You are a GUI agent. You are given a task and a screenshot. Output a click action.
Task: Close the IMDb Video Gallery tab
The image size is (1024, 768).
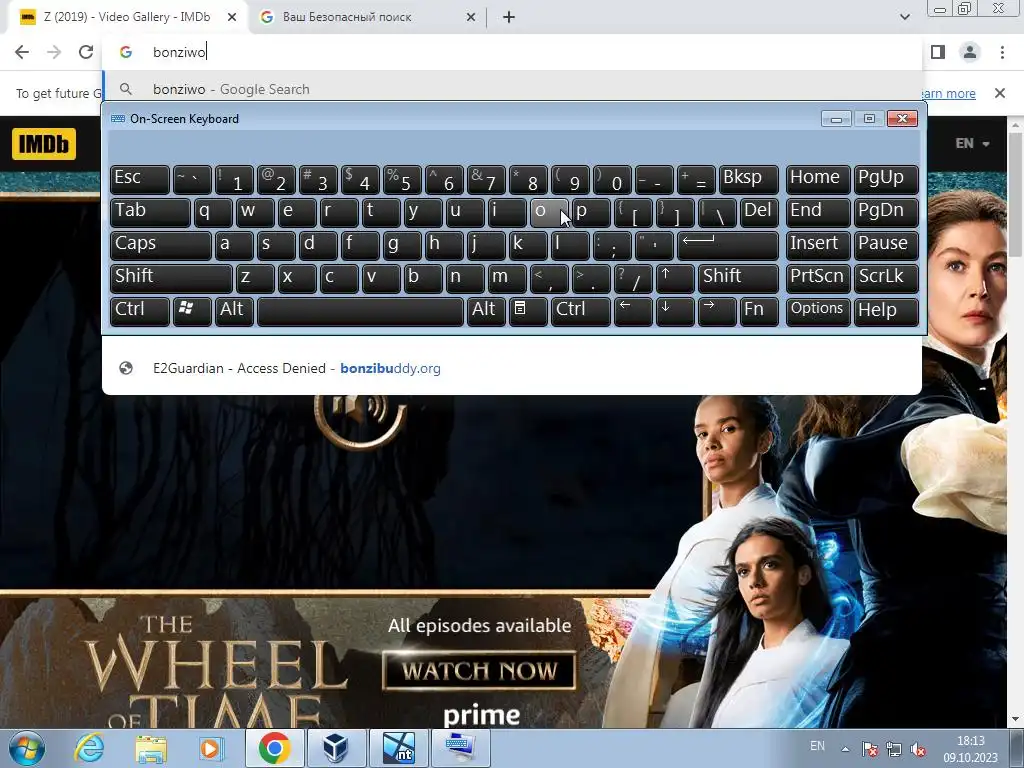pyautogui.click(x=232, y=17)
